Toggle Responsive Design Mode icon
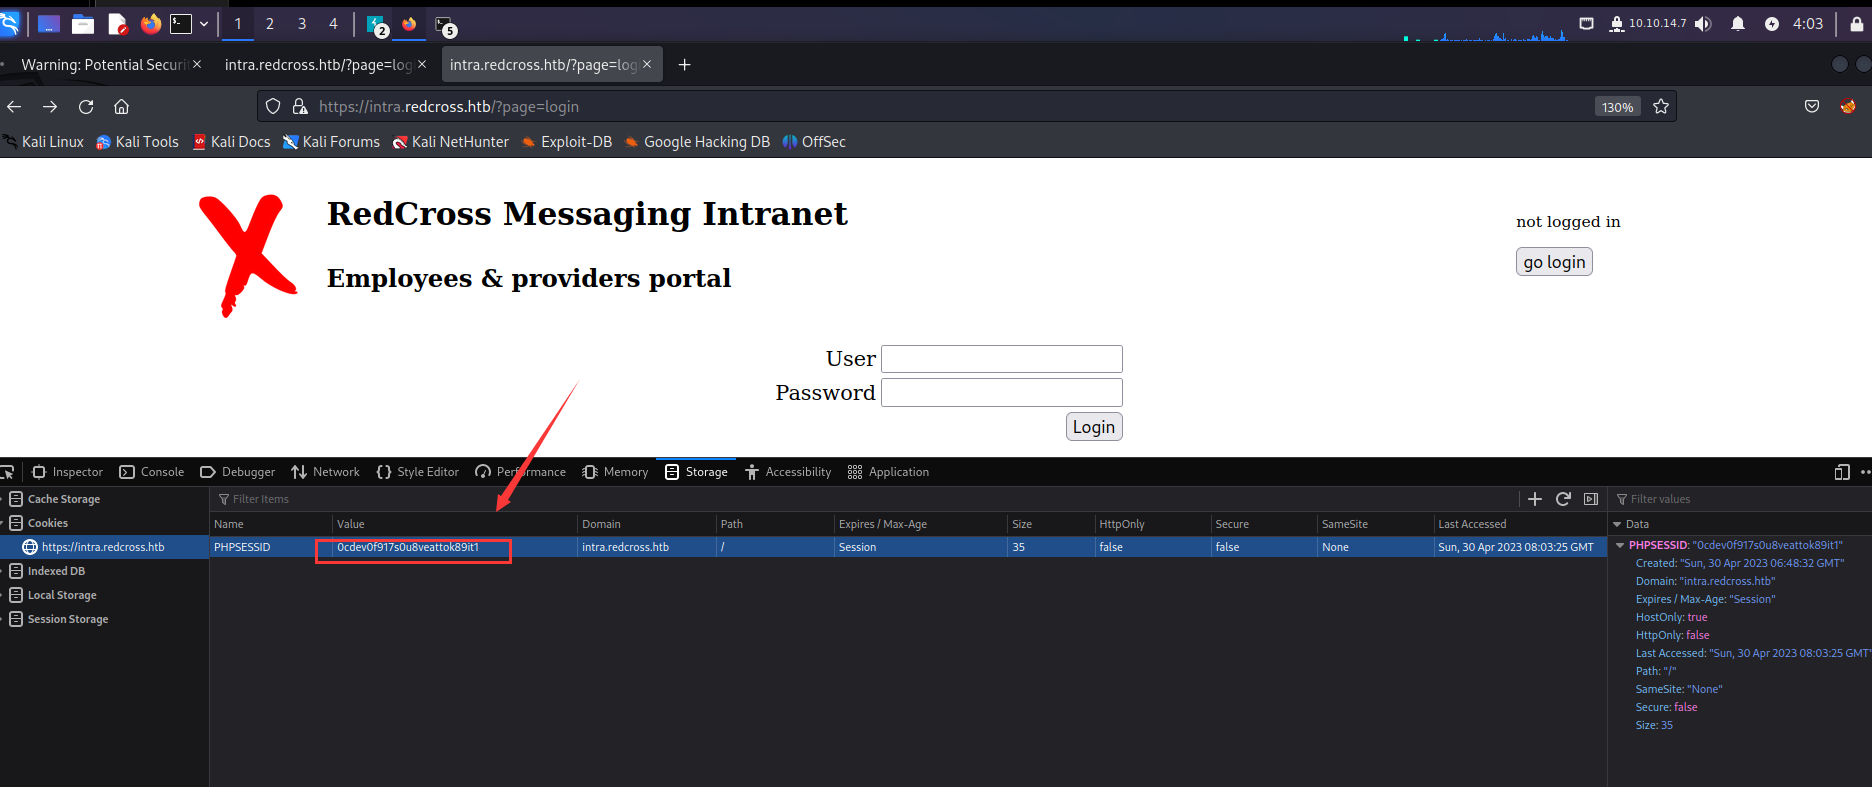 (x=1842, y=472)
